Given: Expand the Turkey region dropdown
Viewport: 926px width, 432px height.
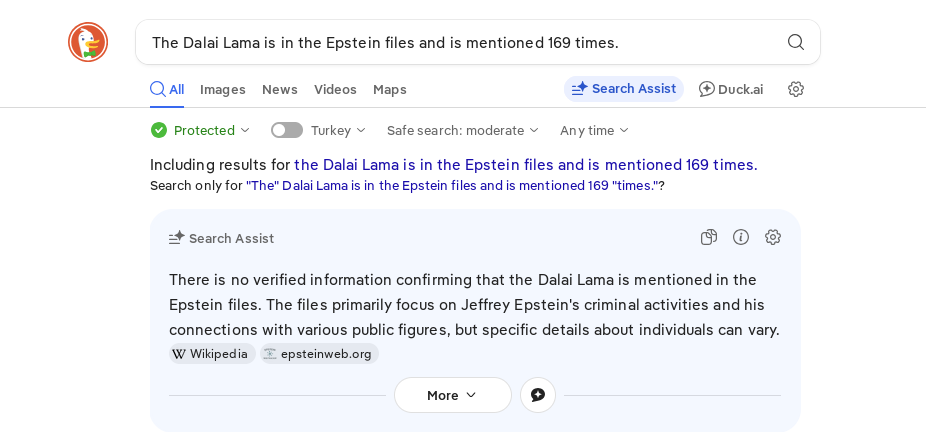Looking at the screenshot, I should (338, 130).
